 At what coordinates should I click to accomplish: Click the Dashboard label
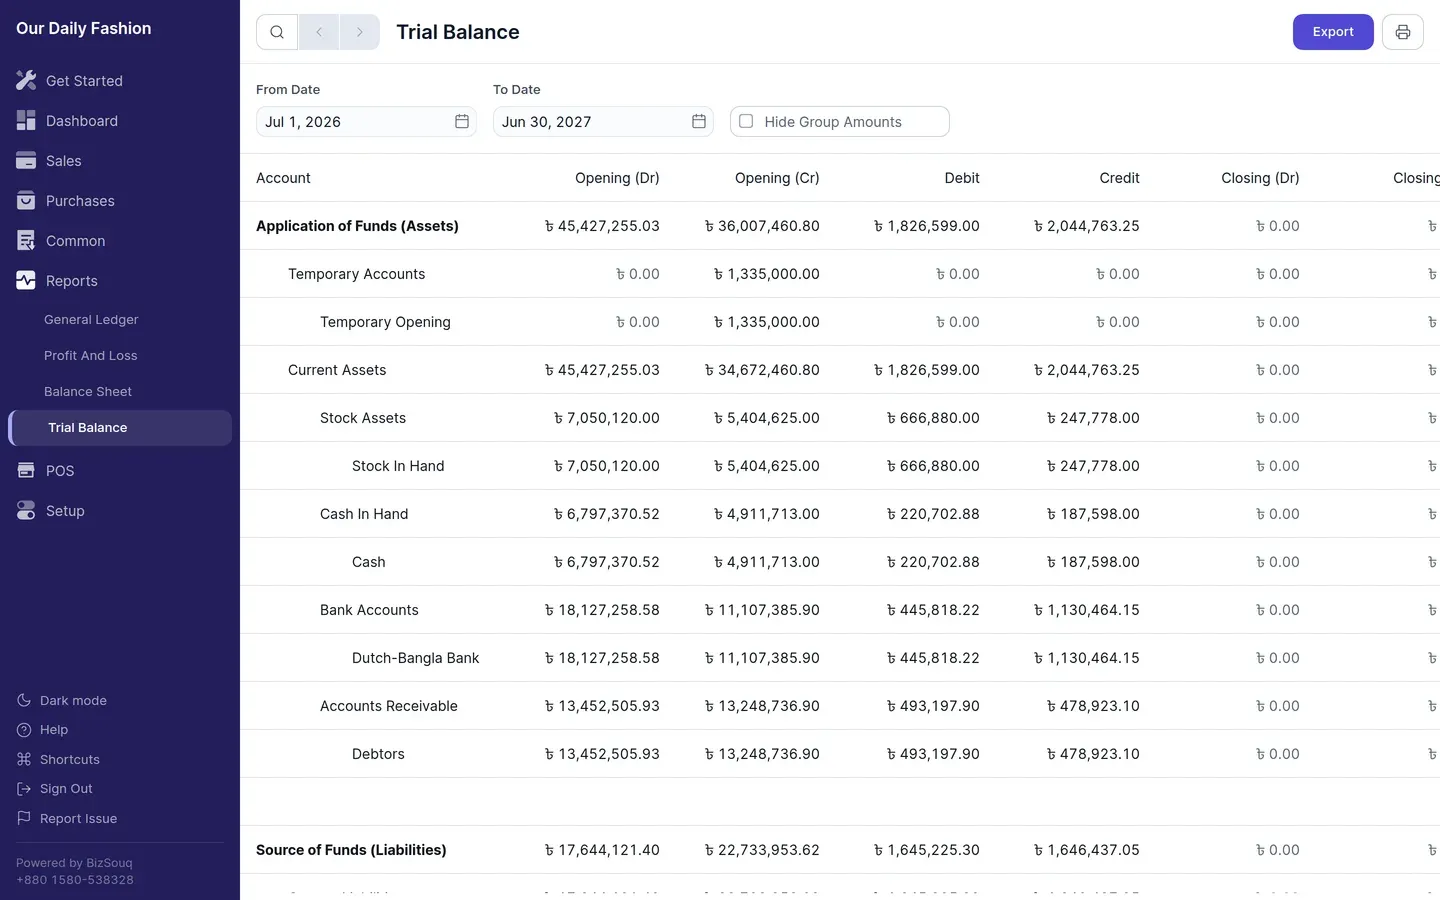click(x=82, y=120)
